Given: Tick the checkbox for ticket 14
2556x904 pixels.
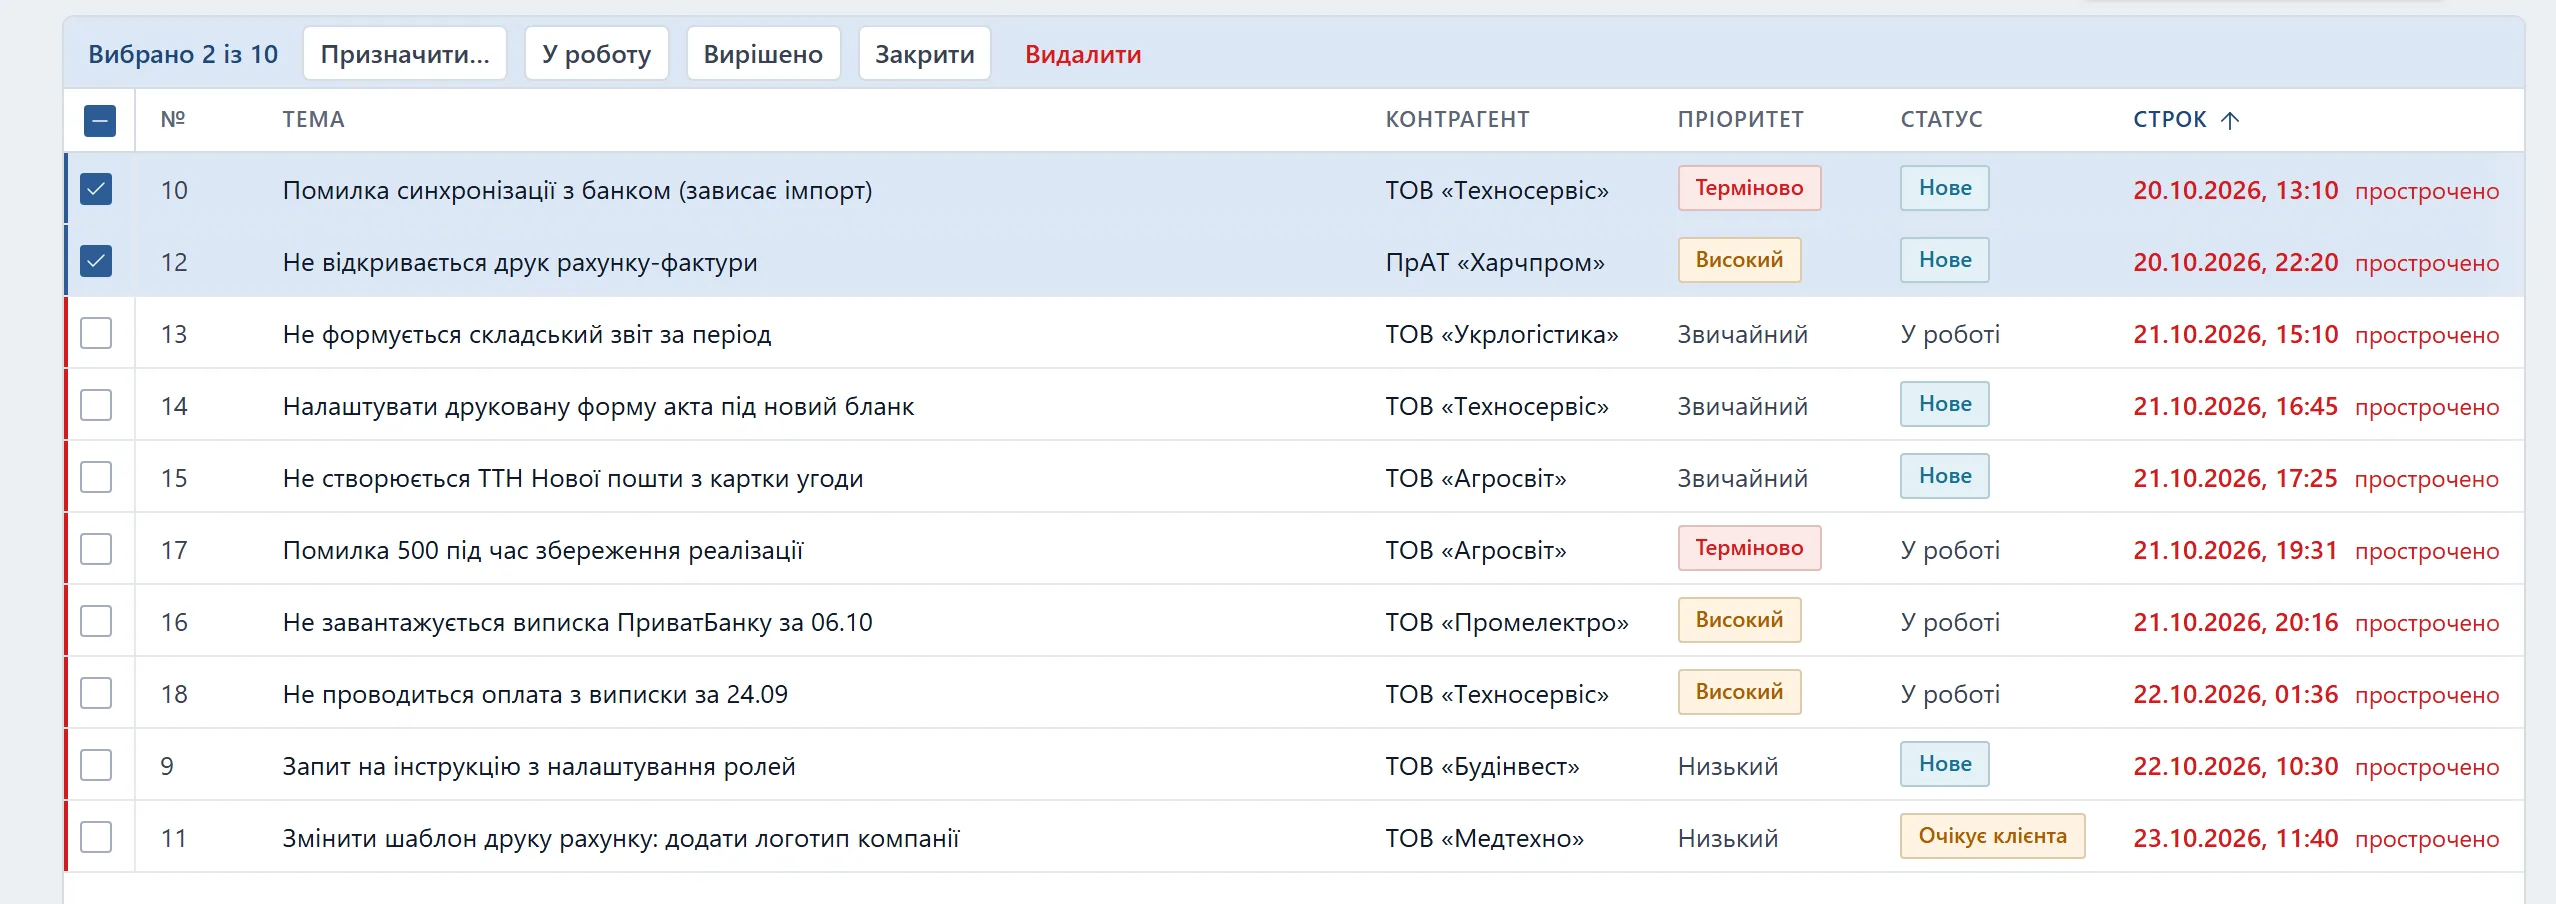Looking at the screenshot, I should pos(96,405).
